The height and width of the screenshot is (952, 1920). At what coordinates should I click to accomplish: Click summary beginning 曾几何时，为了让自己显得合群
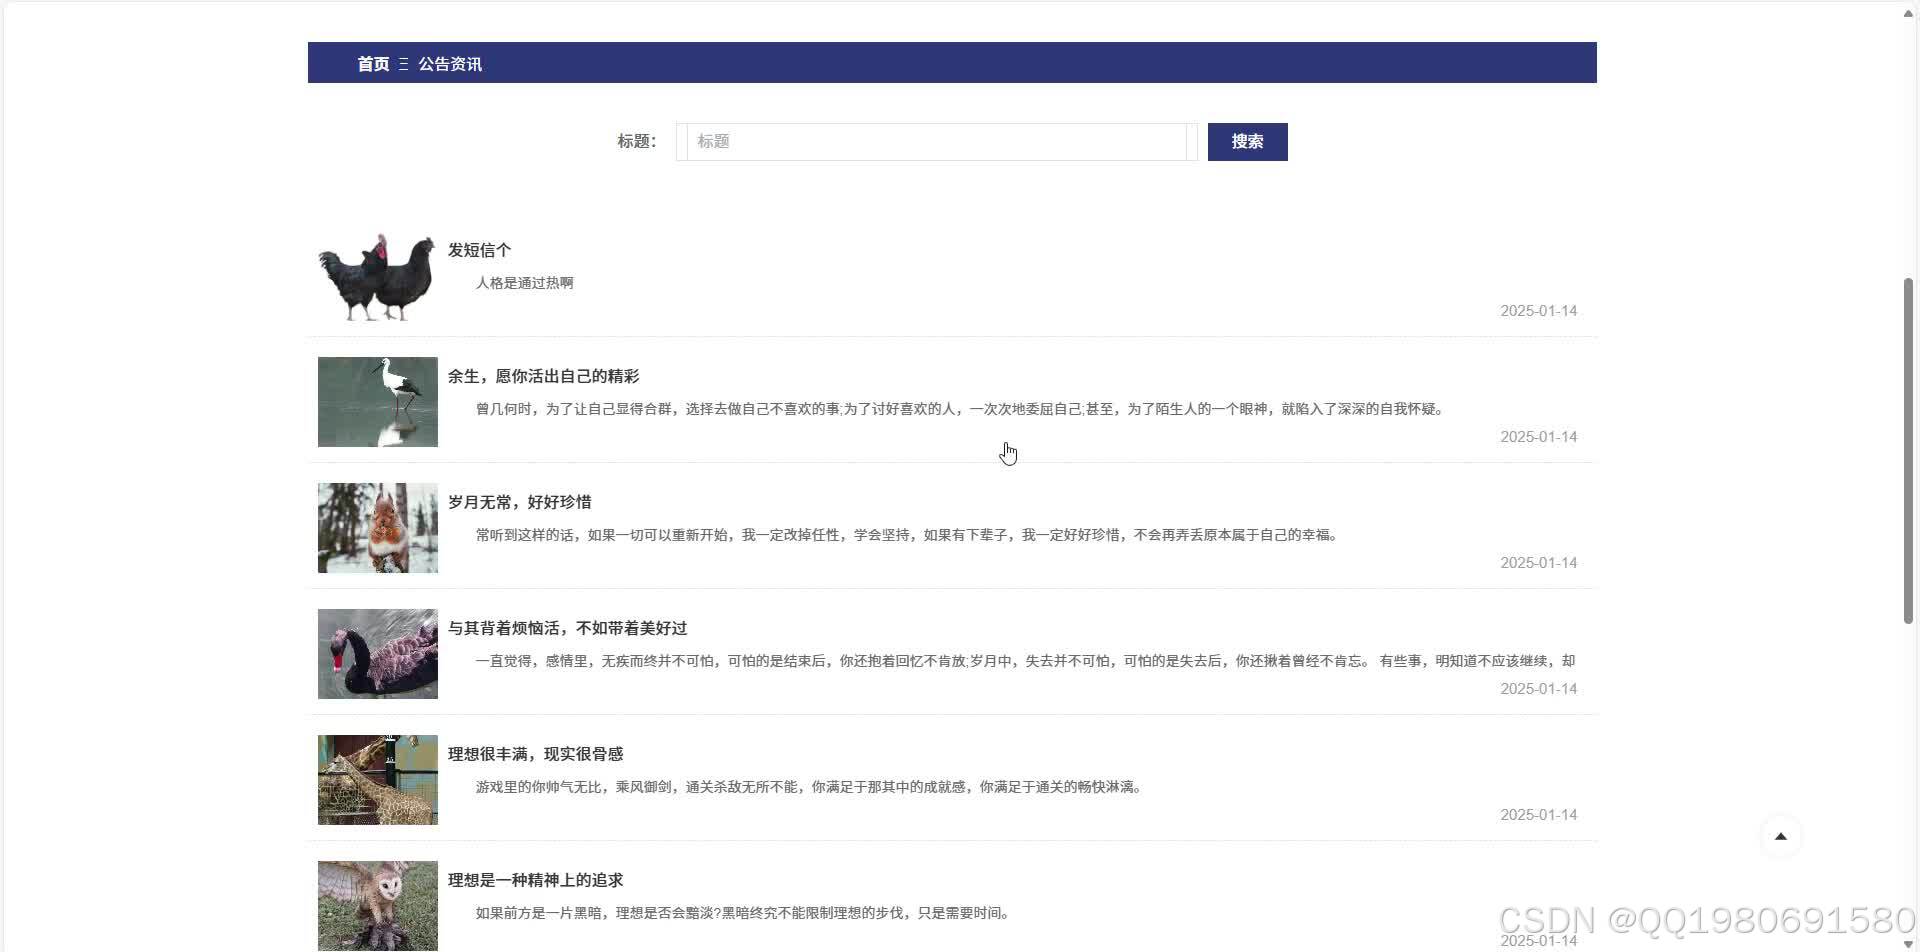[960, 409]
